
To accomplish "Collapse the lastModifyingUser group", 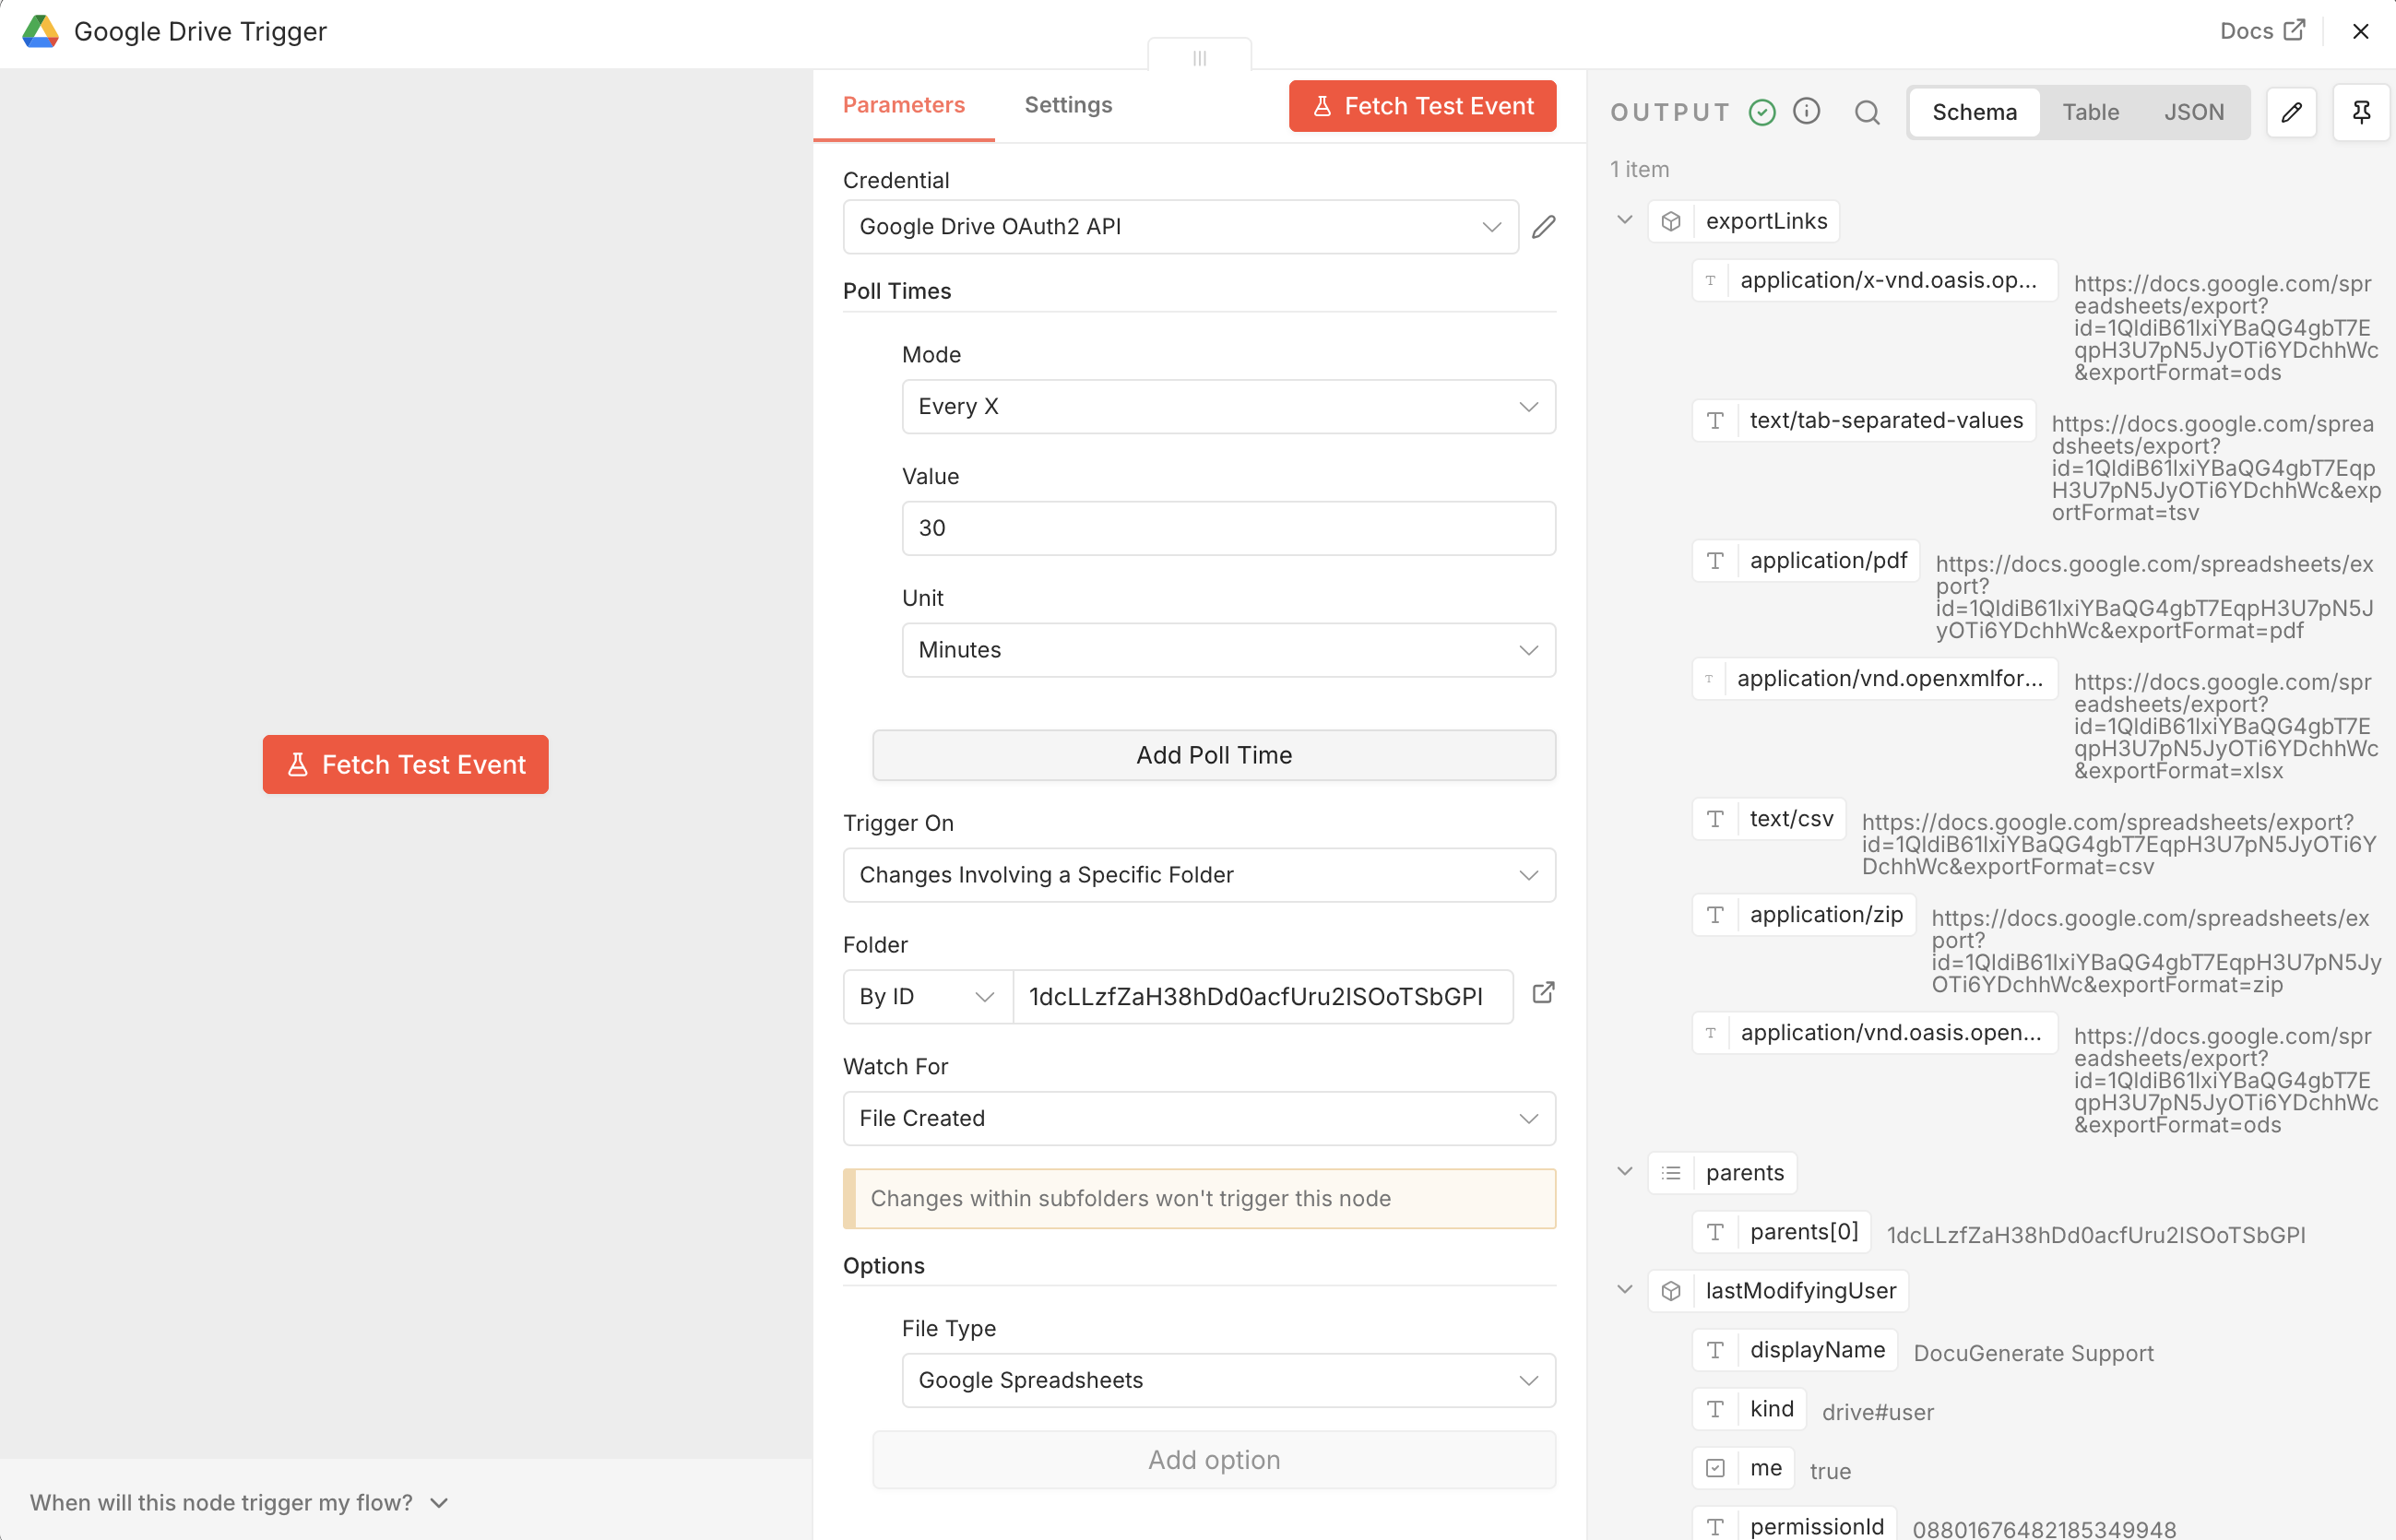I will pyautogui.click(x=1624, y=1289).
